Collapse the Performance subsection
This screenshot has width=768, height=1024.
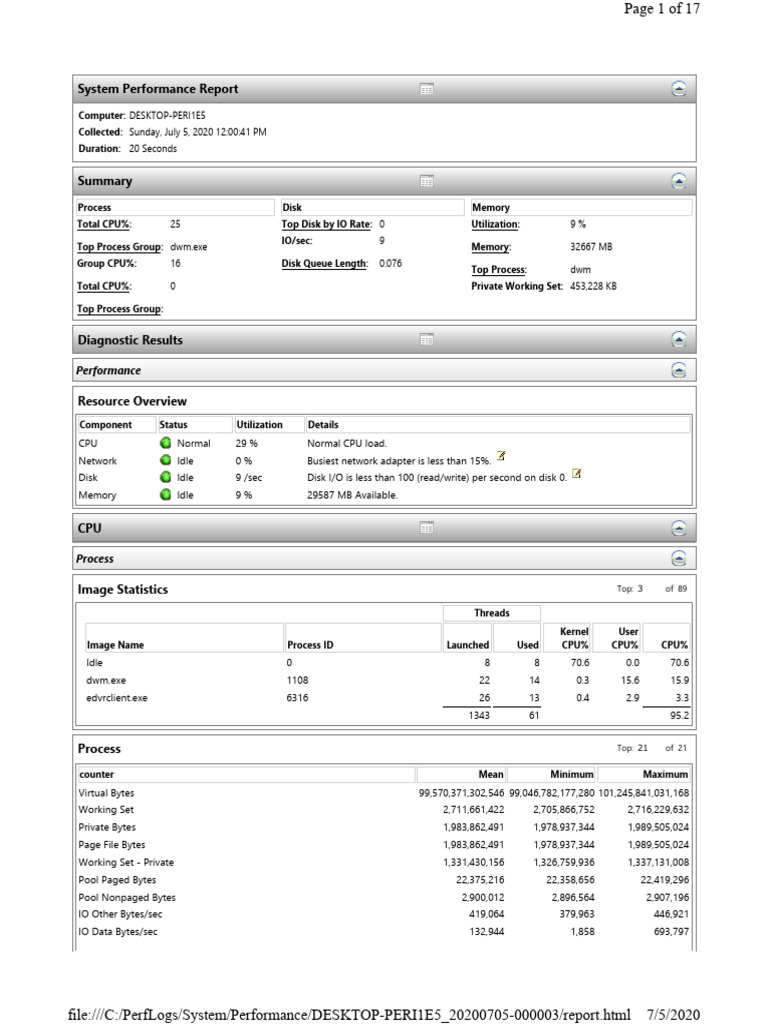(x=679, y=370)
